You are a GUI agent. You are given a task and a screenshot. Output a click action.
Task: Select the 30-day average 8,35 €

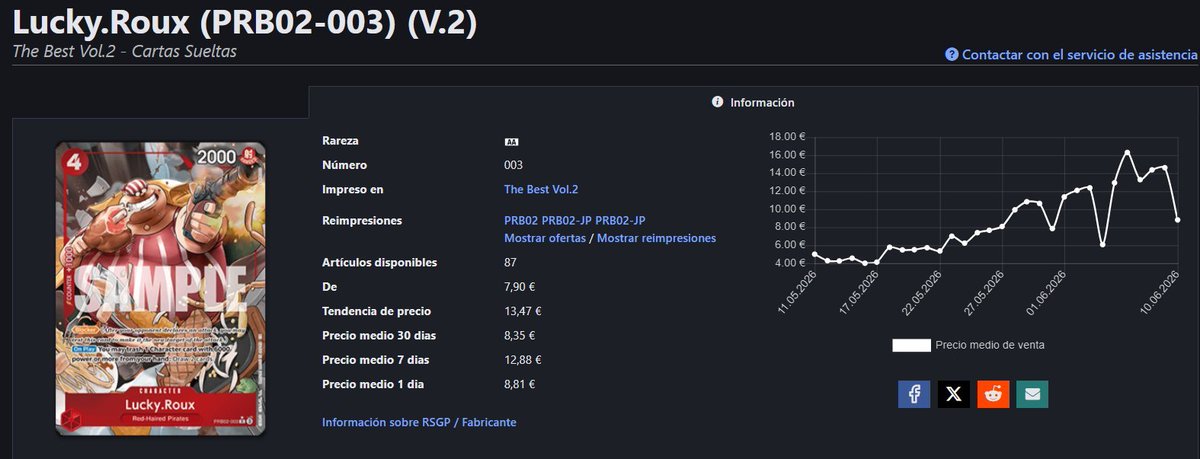(x=520, y=335)
